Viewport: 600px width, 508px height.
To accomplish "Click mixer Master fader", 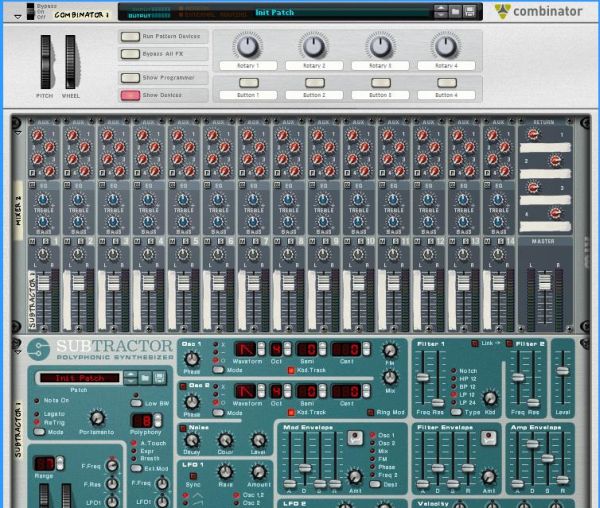I will (545, 282).
